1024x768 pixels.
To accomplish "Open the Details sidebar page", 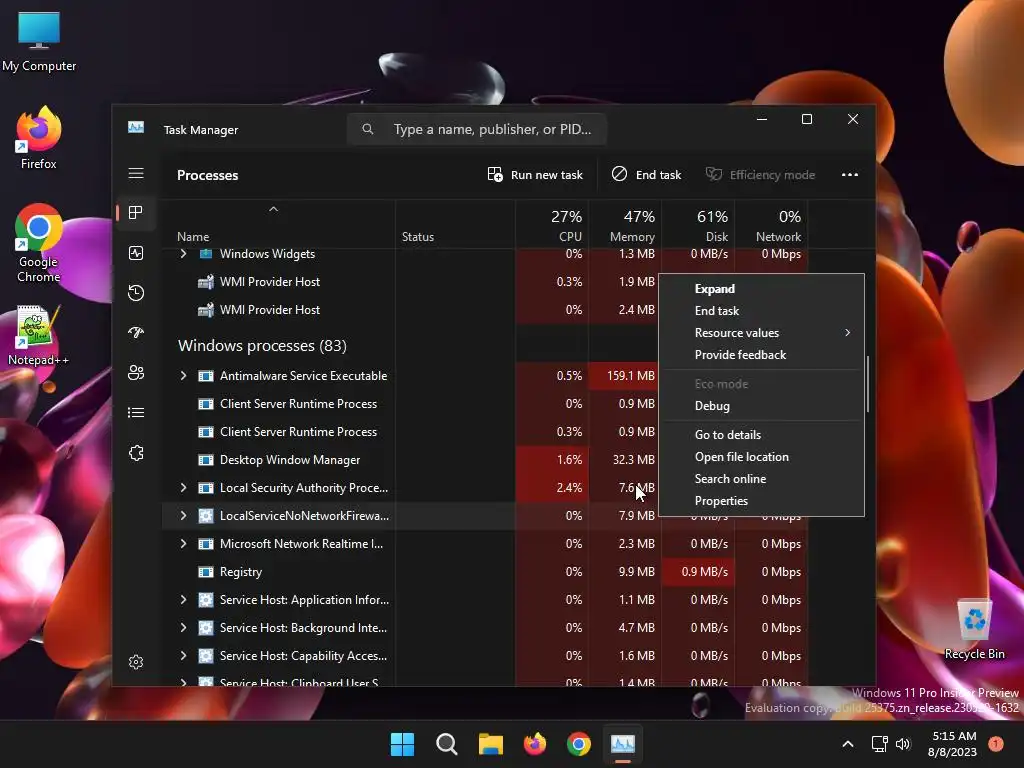I will 136,413.
